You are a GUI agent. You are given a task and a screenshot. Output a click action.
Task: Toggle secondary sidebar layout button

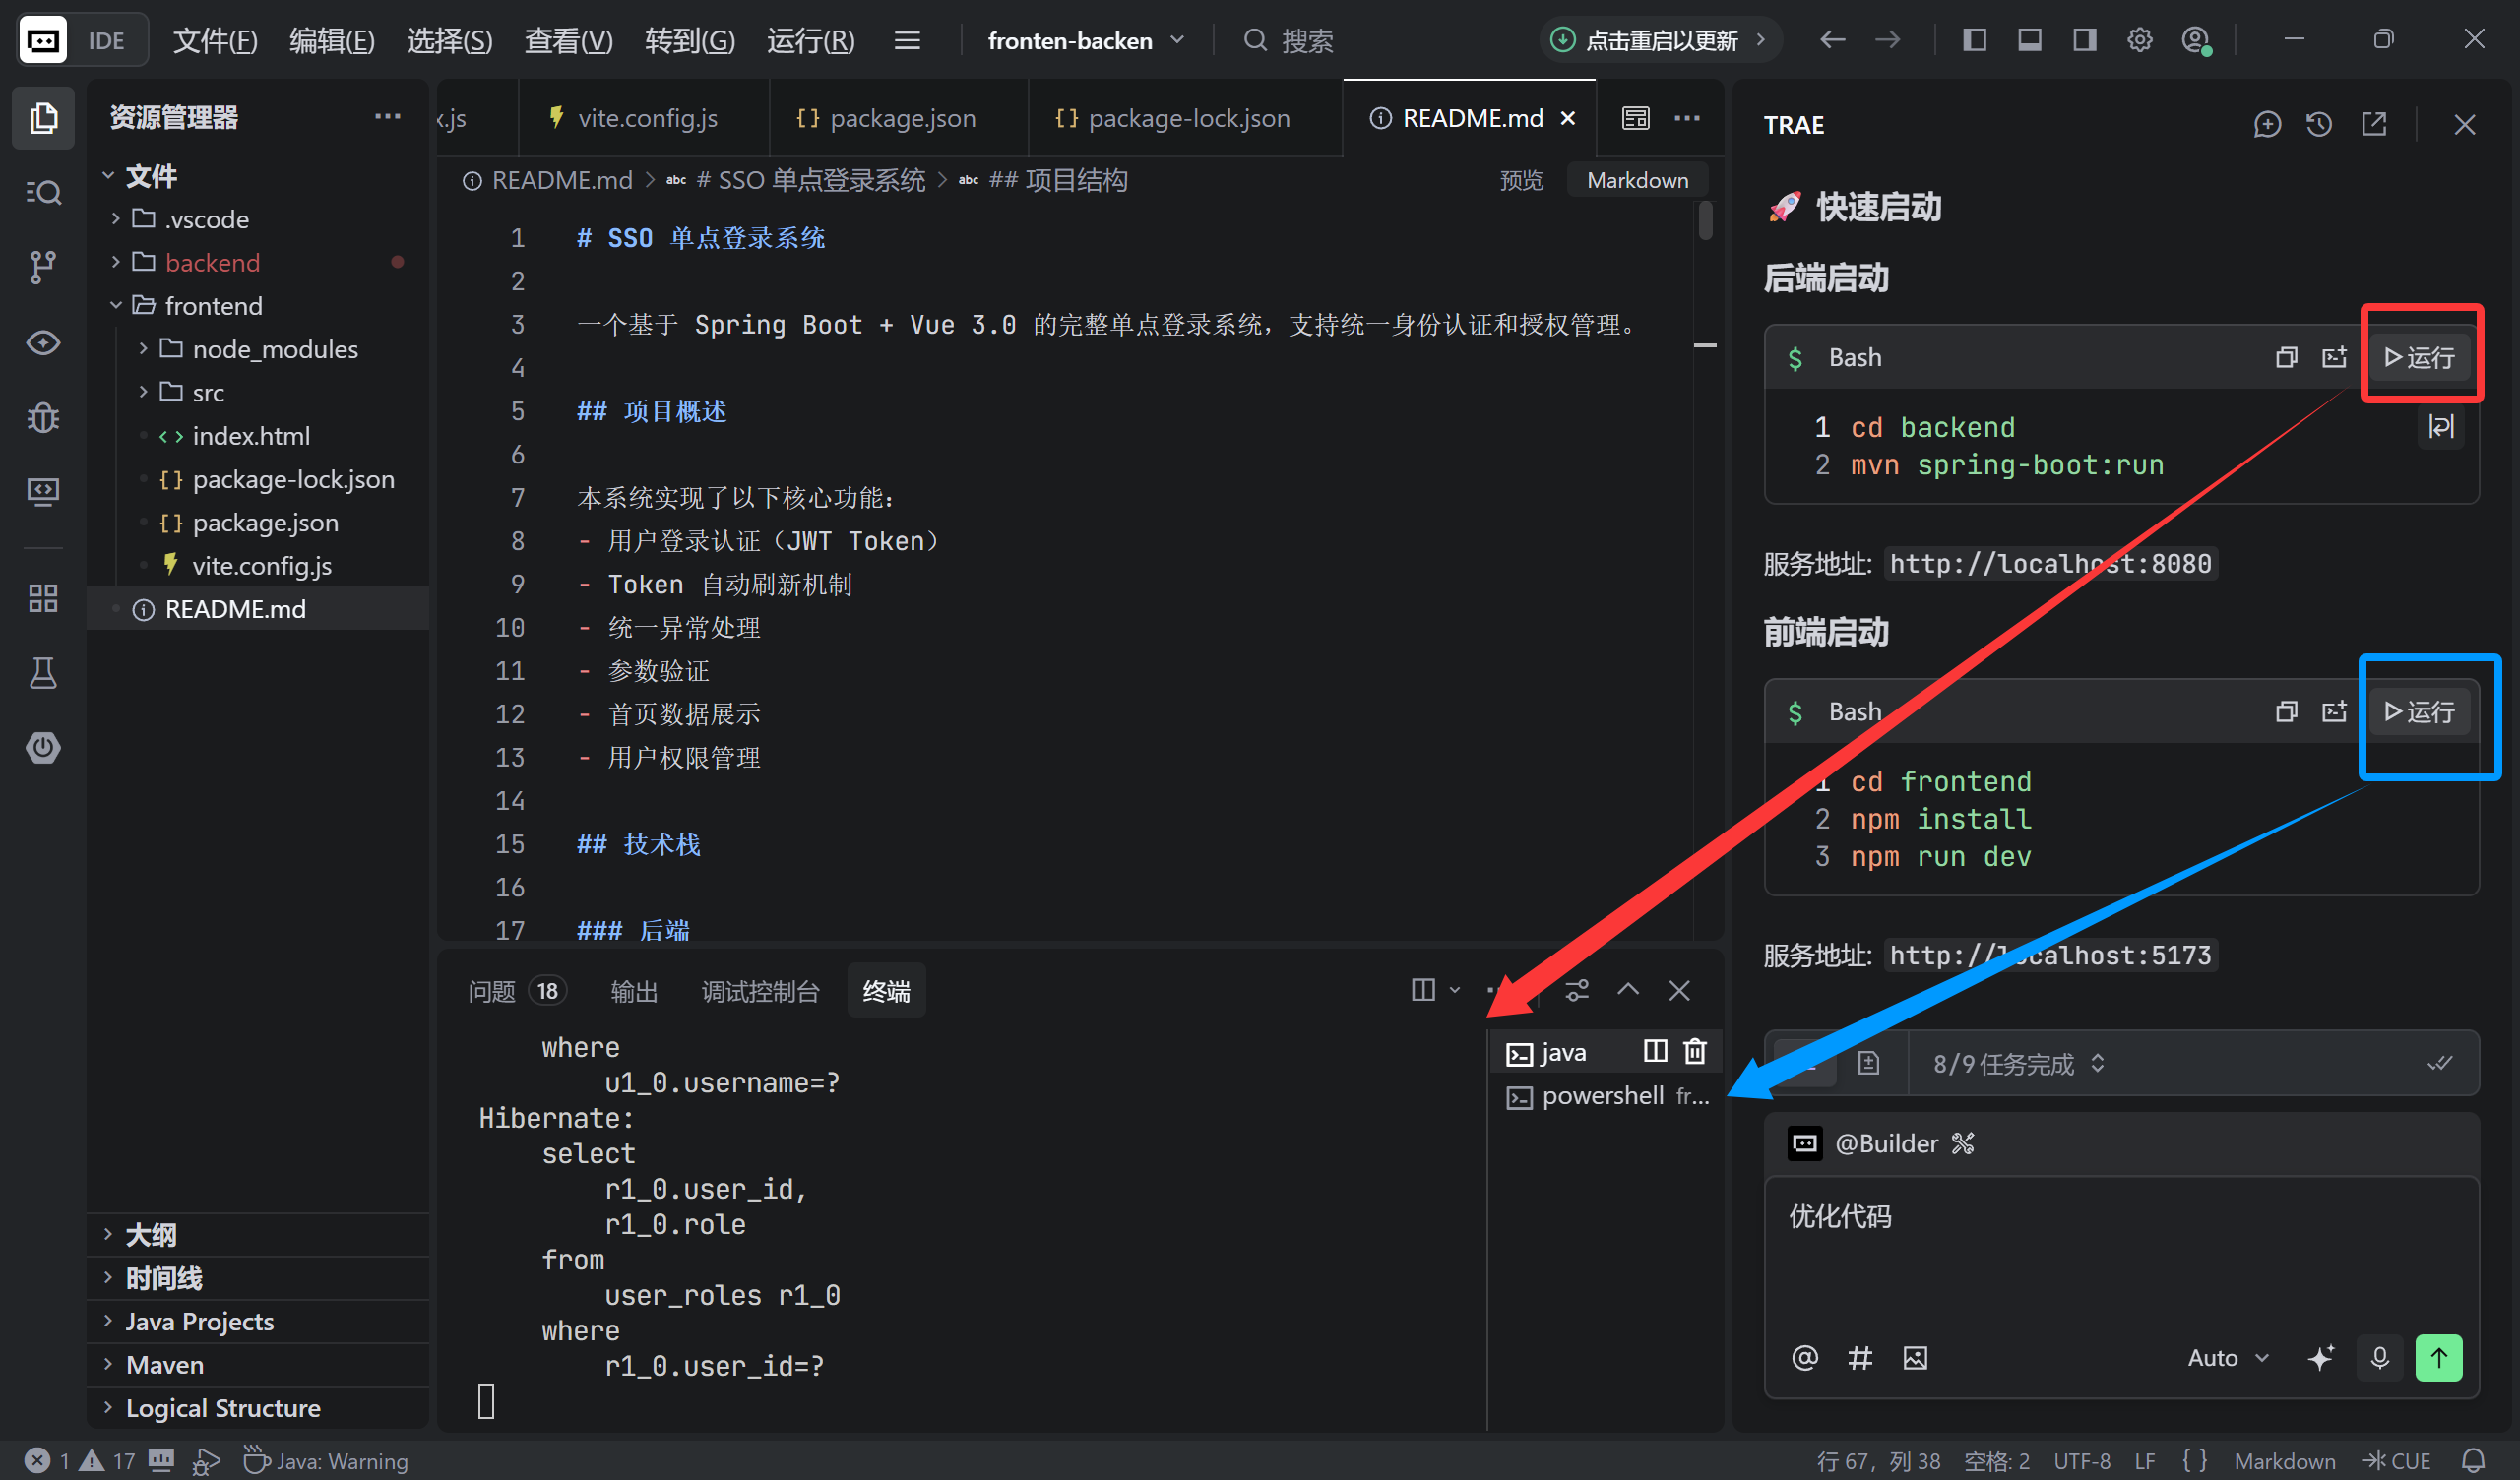coord(2084,40)
